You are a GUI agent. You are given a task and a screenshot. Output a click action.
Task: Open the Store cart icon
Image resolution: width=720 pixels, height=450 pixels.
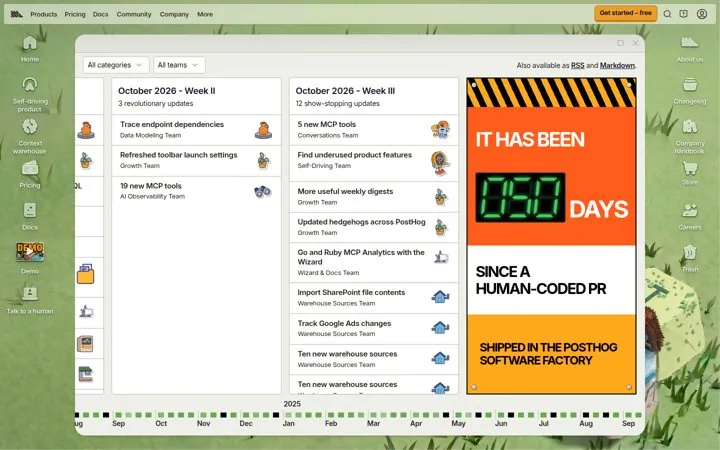pos(690,173)
